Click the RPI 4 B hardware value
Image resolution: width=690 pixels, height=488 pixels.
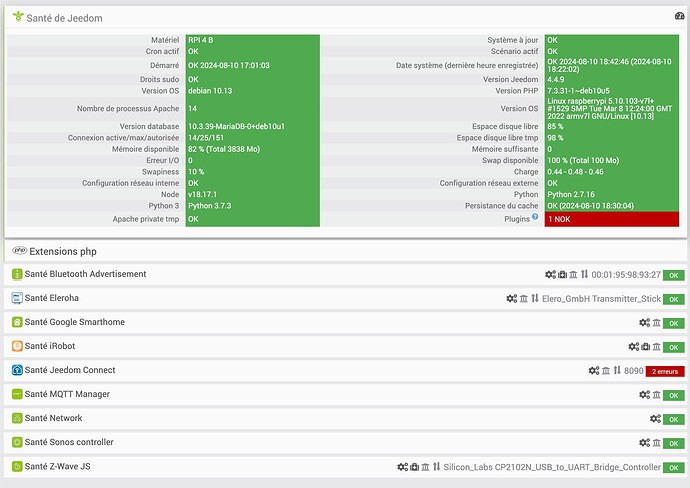pyautogui.click(x=201, y=40)
